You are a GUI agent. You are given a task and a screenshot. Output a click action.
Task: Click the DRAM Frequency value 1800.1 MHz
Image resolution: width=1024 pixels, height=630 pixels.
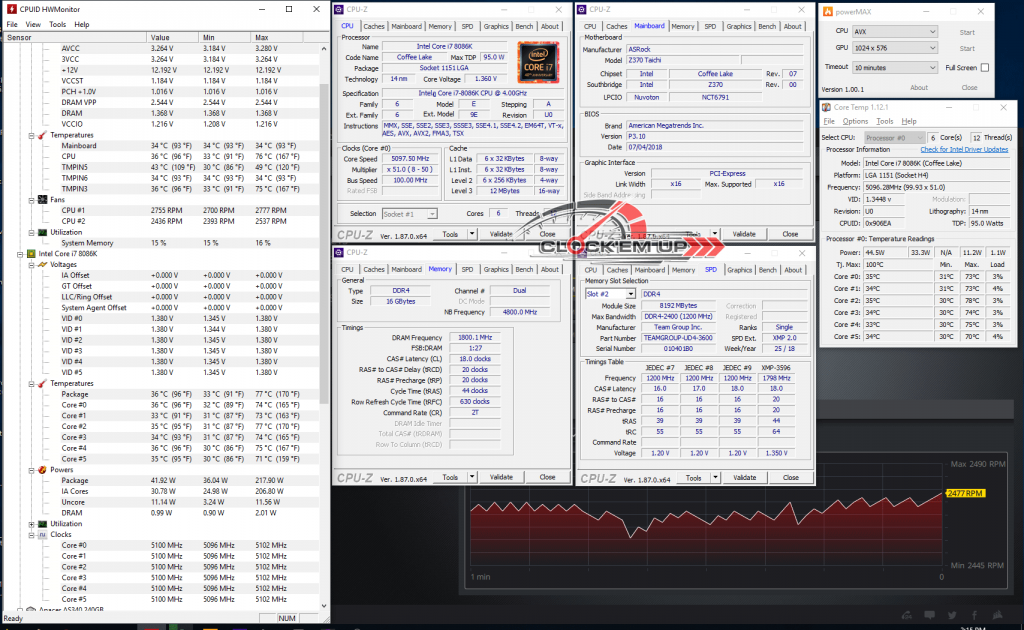point(475,338)
